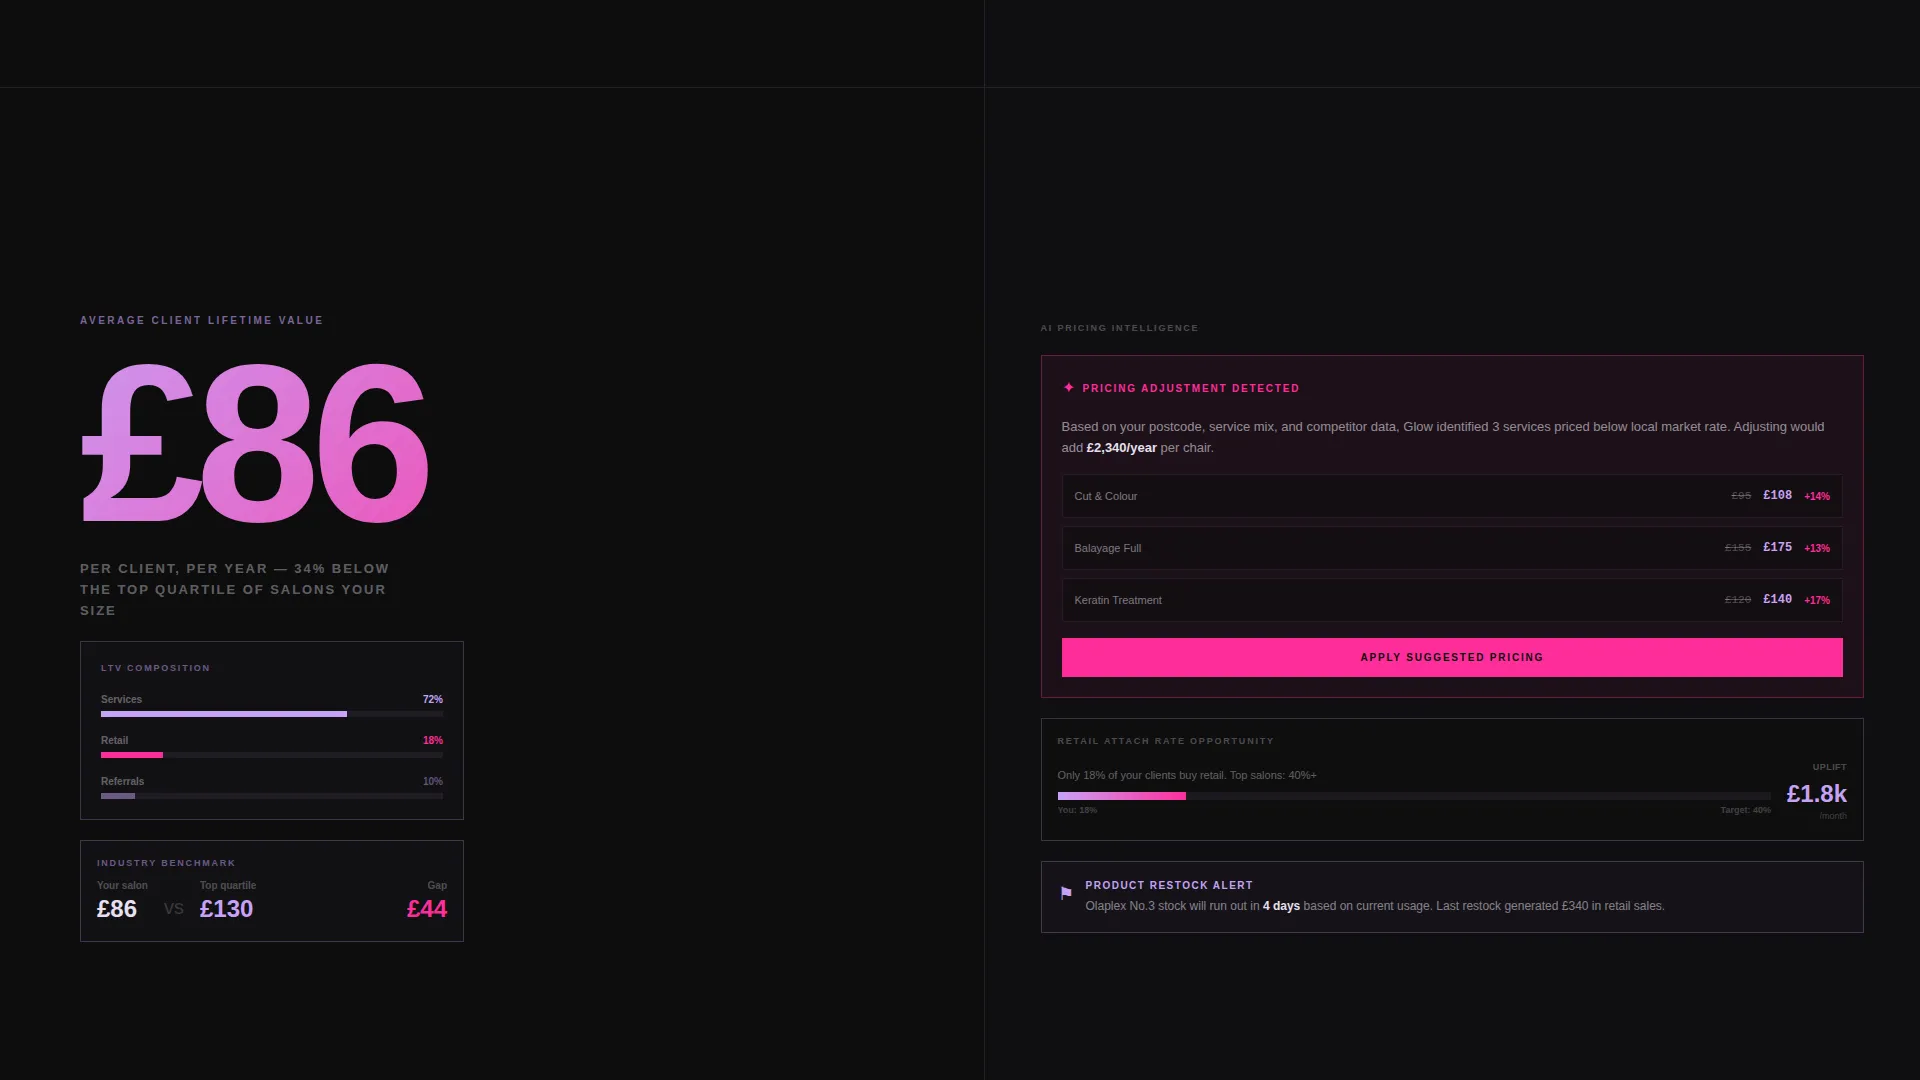
Task: Click the sparkle icon beside Pricing Adjustment Detected
Action: click(1069, 388)
